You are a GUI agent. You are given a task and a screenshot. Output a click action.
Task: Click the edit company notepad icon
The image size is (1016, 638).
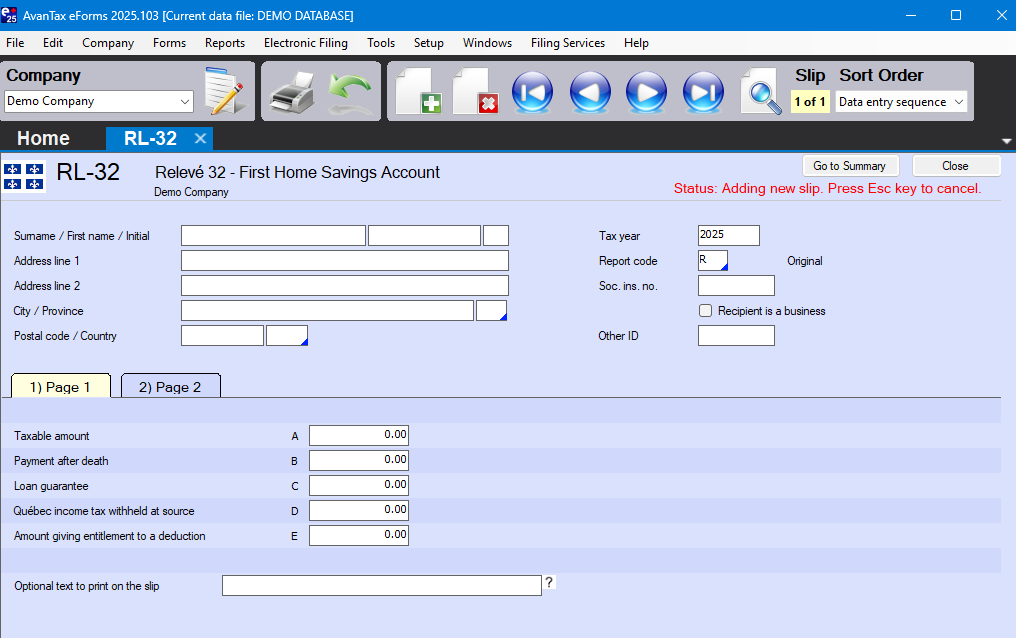point(224,92)
